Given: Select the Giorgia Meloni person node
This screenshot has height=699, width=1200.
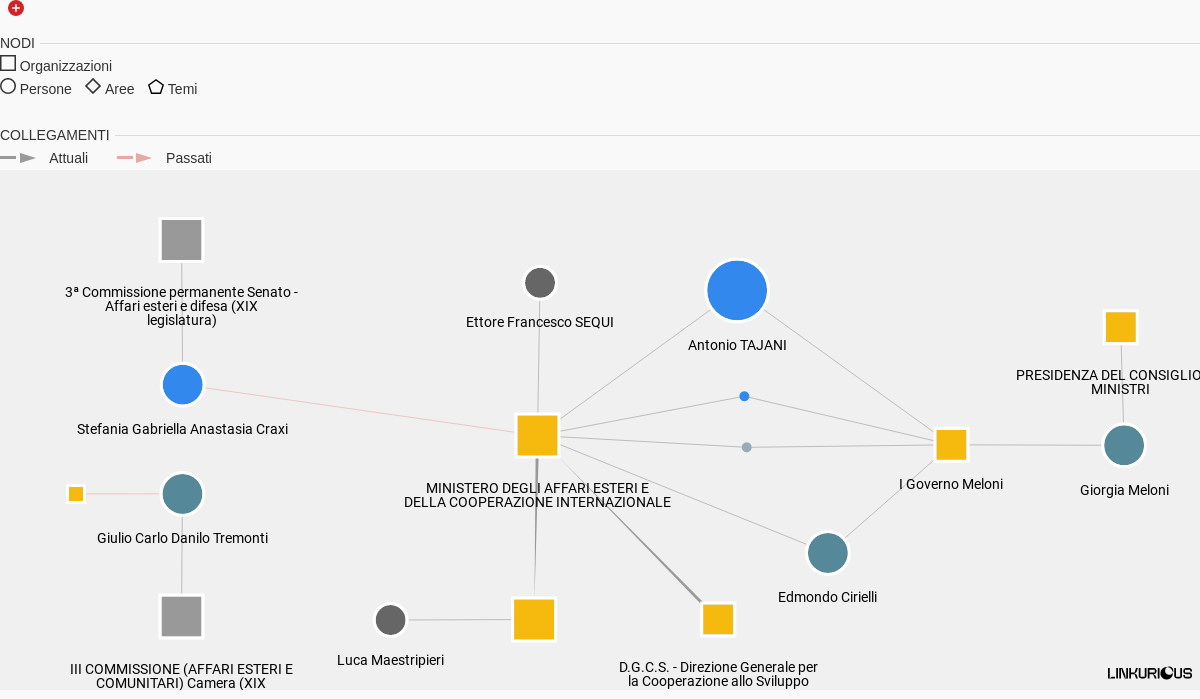Looking at the screenshot, I should (x=1124, y=445).
